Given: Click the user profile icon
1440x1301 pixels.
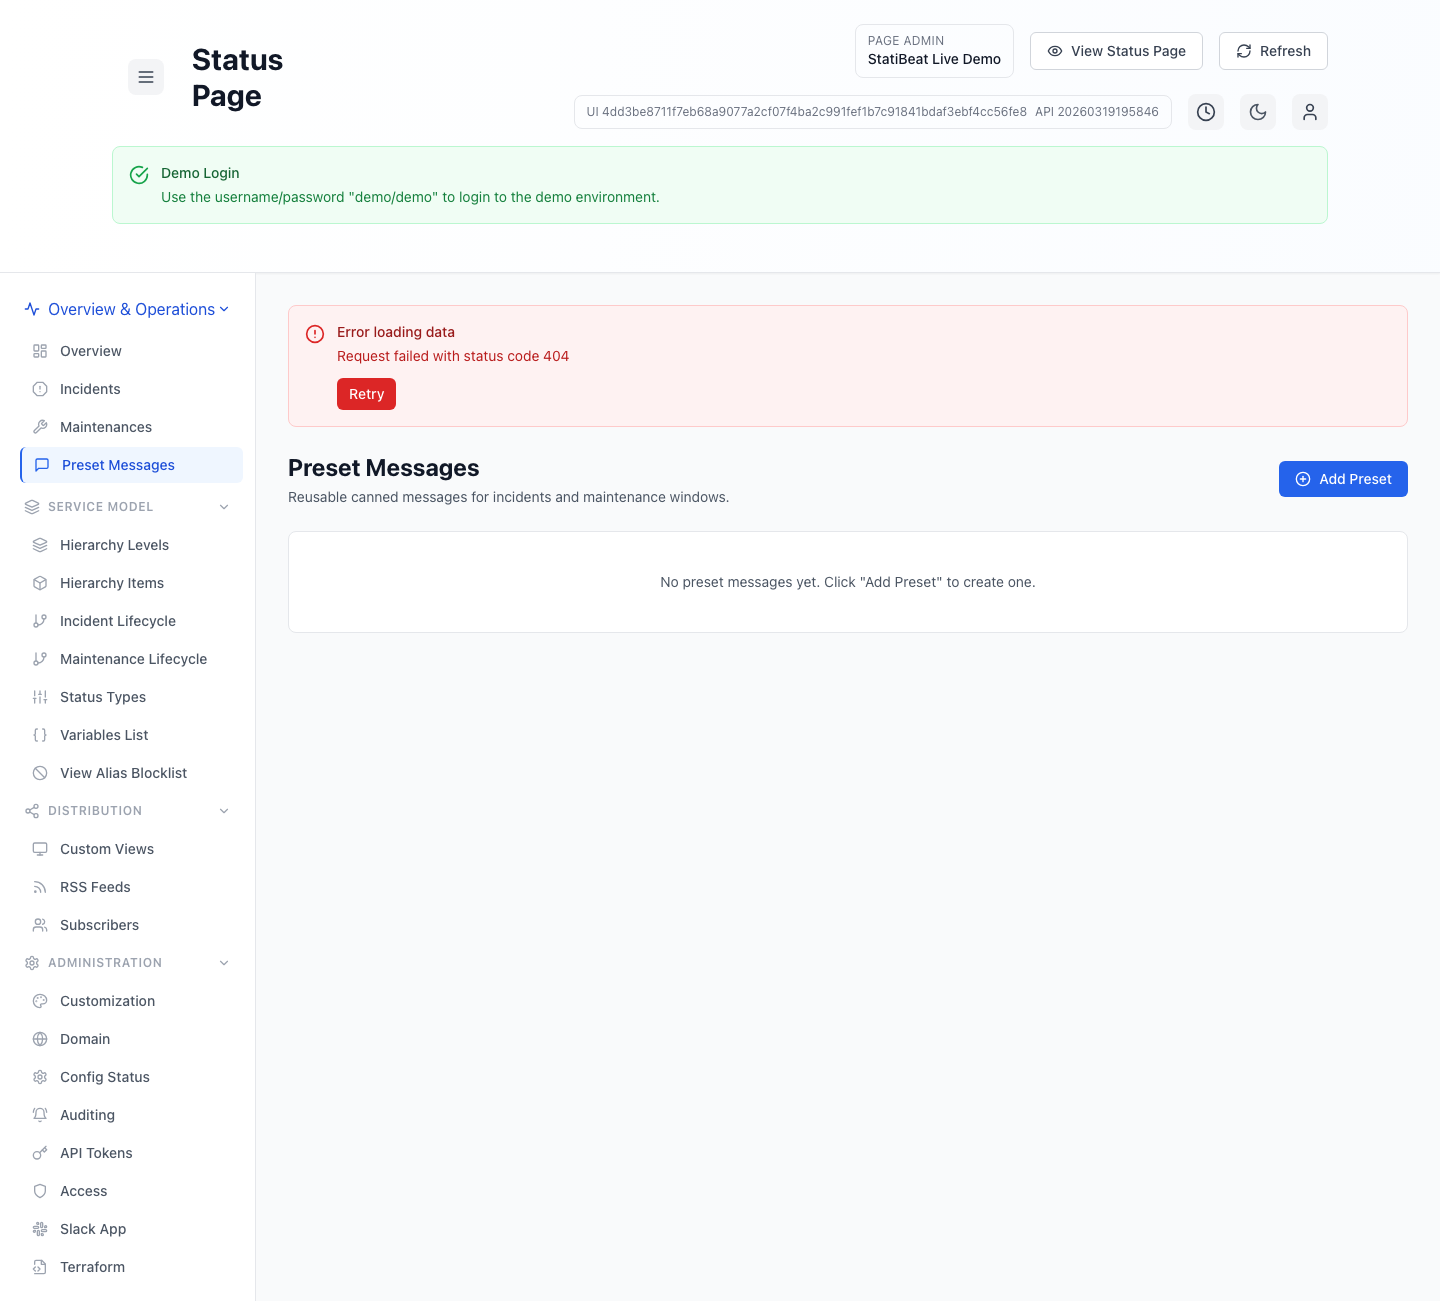Looking at the screenshot, I should click(x=1310, y=112).
